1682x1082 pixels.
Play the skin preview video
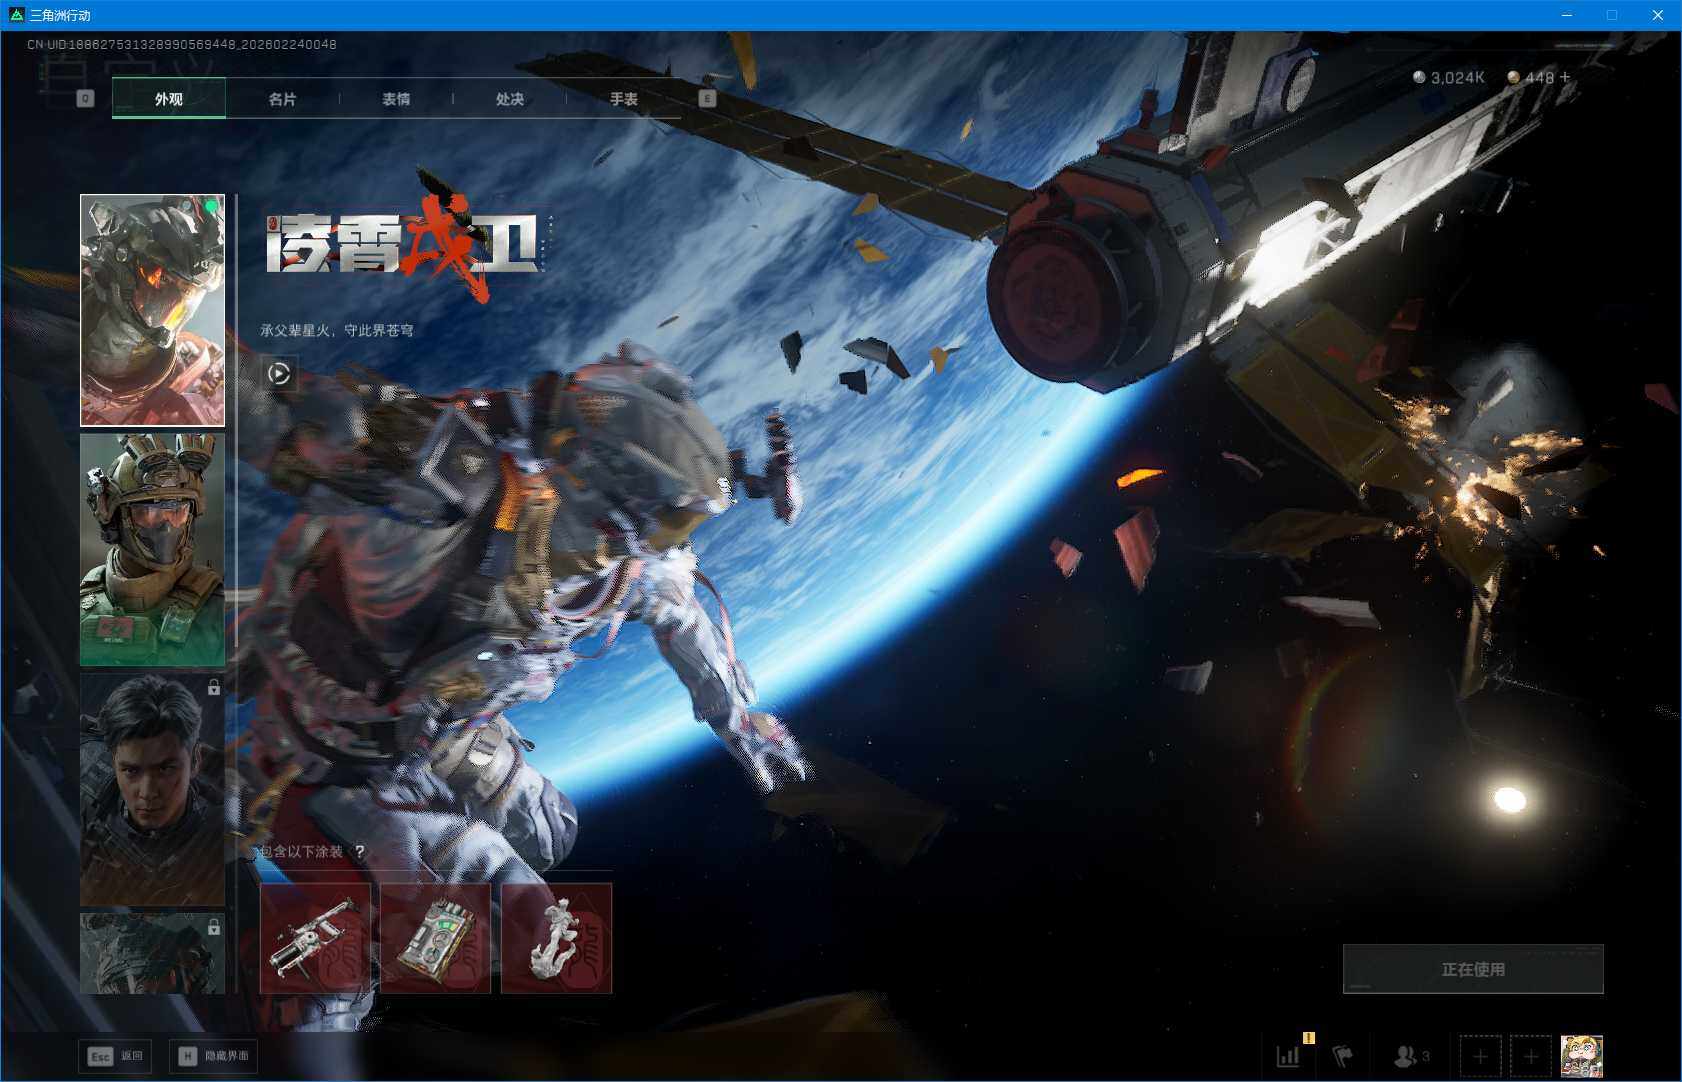coord(279,374)
